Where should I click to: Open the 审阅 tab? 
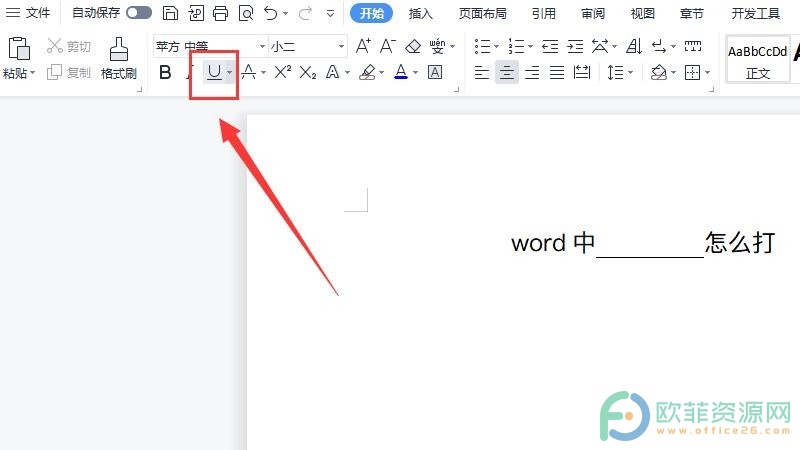(x=593, y=14)
